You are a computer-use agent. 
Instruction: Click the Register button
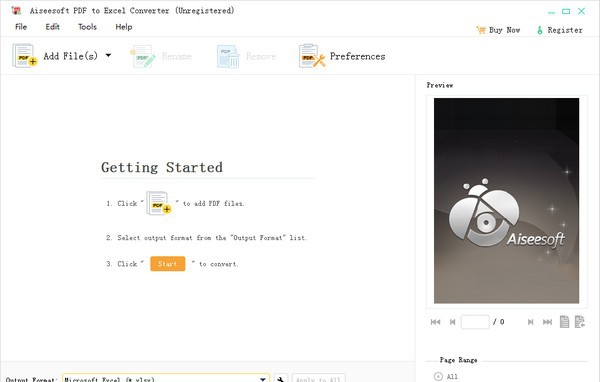pyautogui.click(x=559, y=30)
